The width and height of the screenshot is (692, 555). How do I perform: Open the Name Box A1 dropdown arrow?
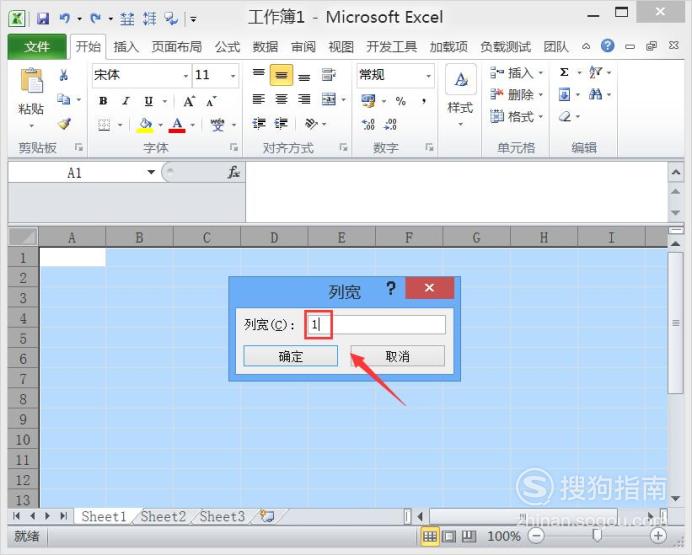click(151, 172)
